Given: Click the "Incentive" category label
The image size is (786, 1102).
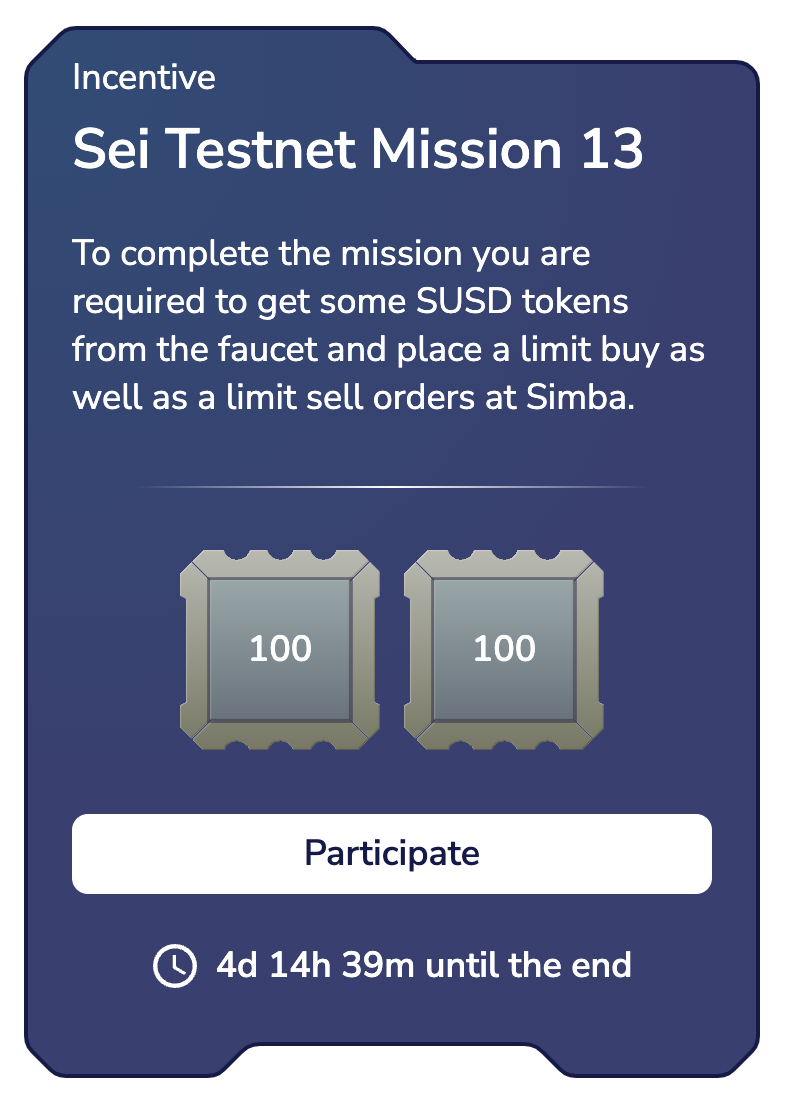Looking at the screenshot, I should coord(144,78).
